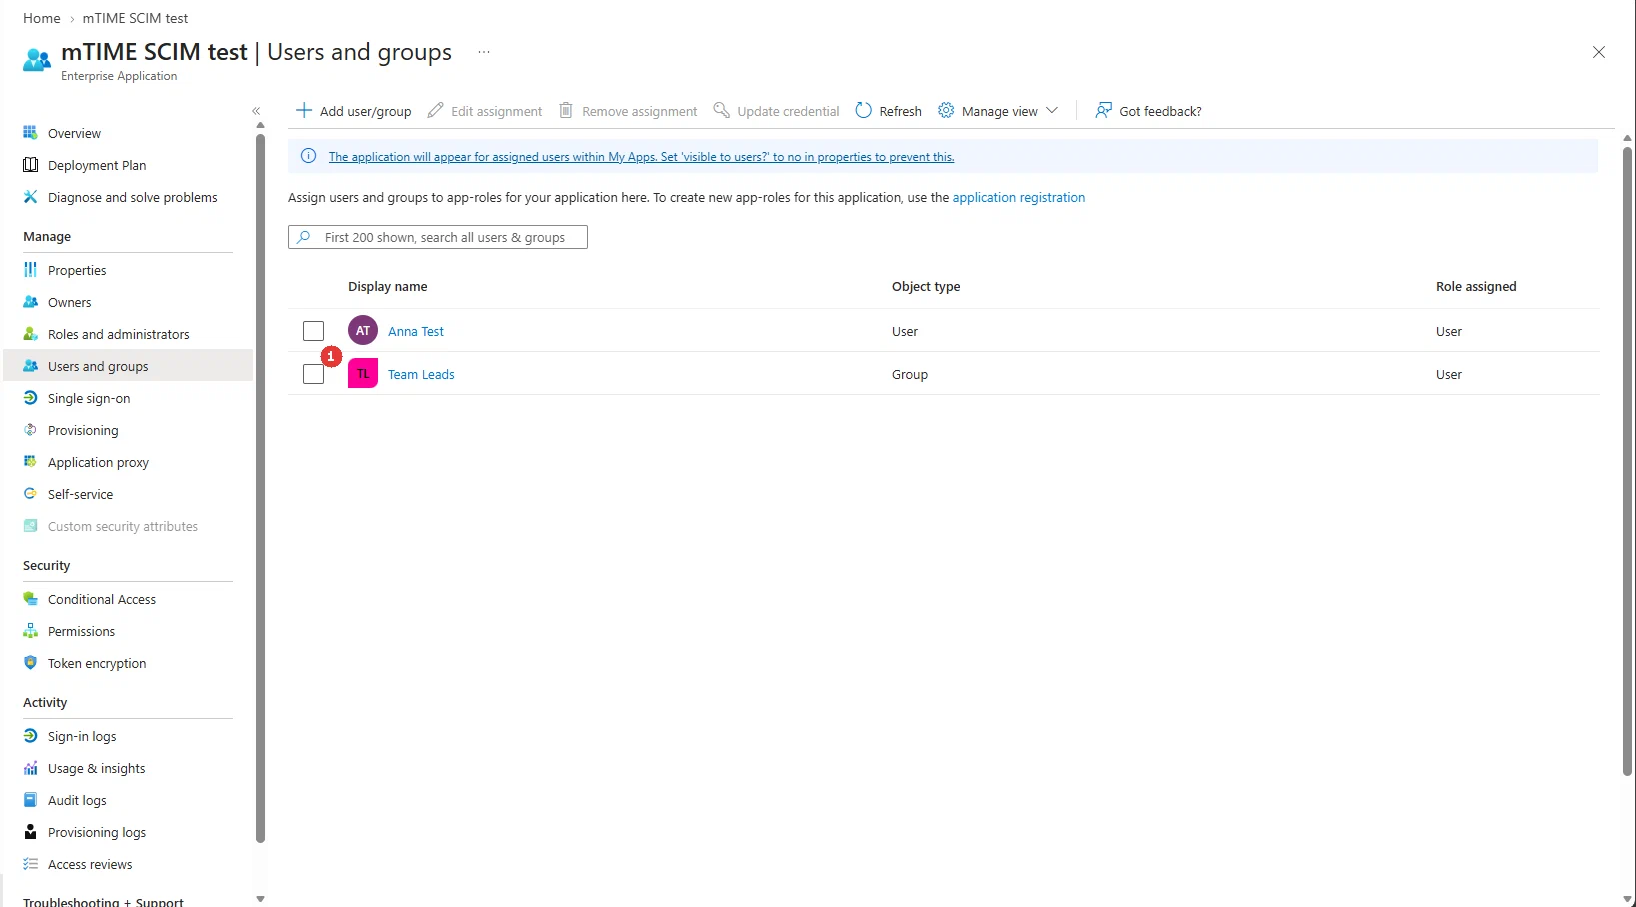Viewport: 1636px width, 907px height.
Task: Click the Role assigned column header
Action: (1476, 286)
